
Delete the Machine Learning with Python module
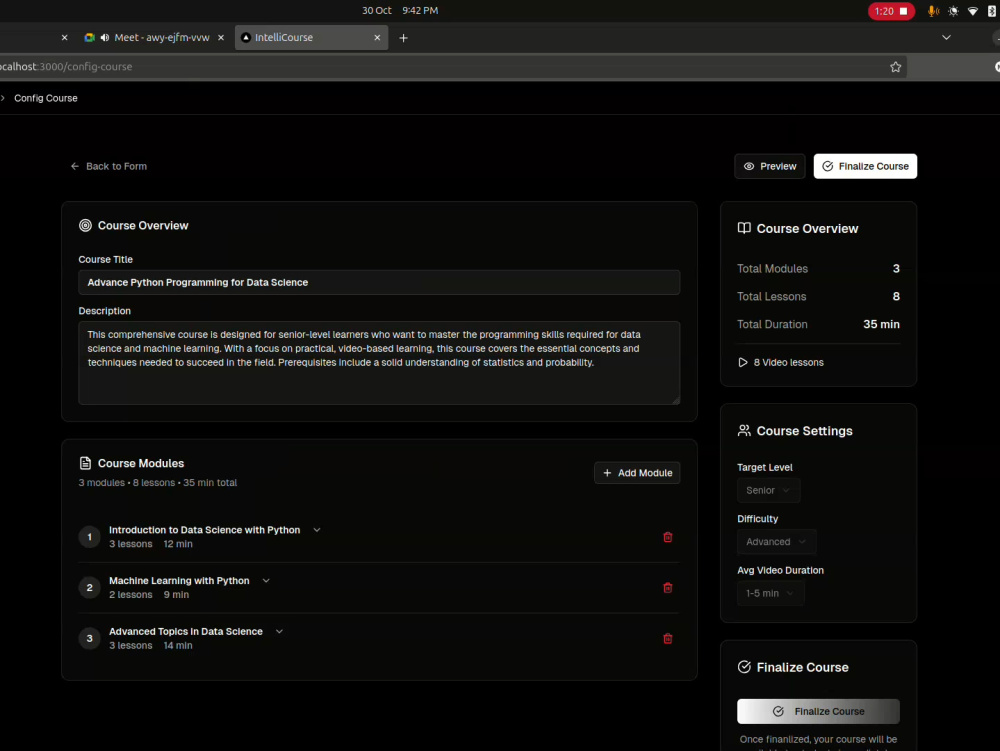668,588
